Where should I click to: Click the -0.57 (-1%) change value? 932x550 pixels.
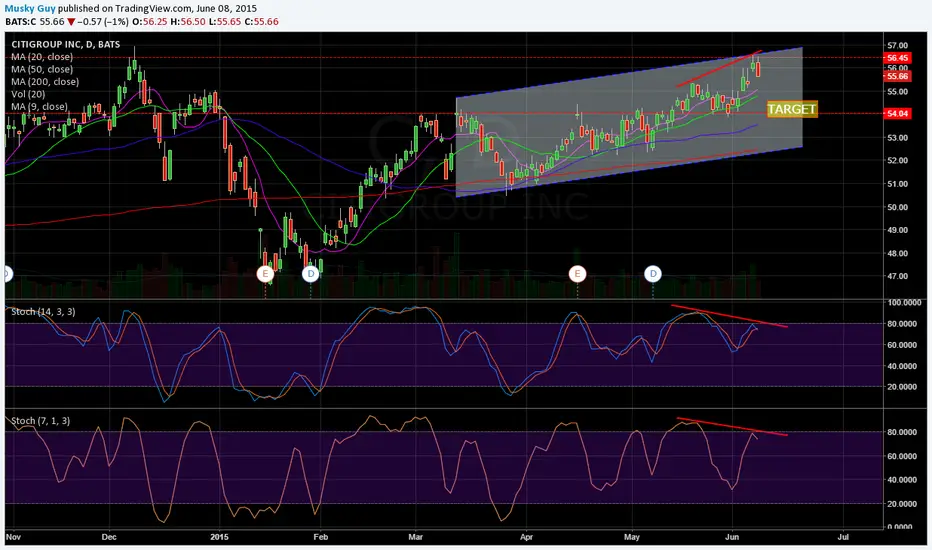pyautogui.click(x=103, y=21)
